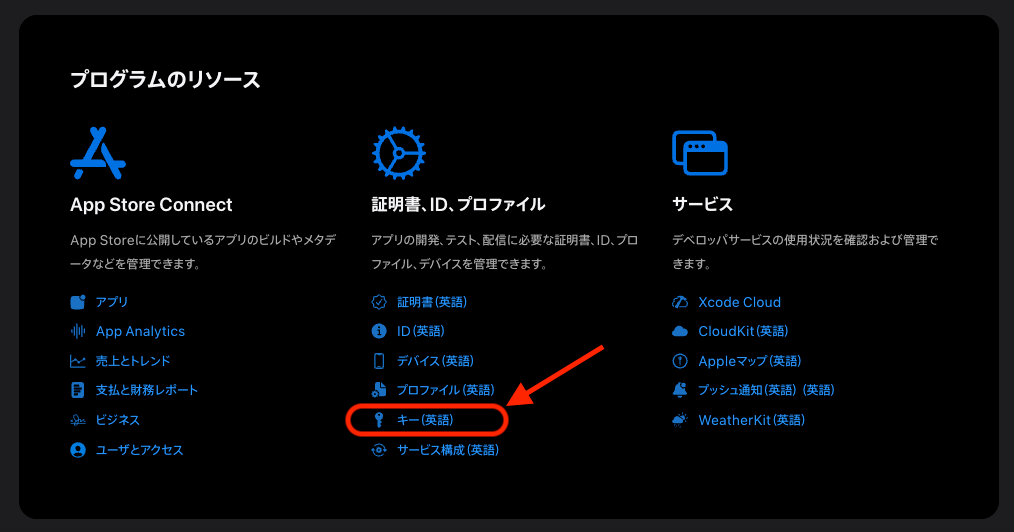Screen dimensions: 1014x532
Task: Open ユーザとアクセス link
Action: (140, 450)
